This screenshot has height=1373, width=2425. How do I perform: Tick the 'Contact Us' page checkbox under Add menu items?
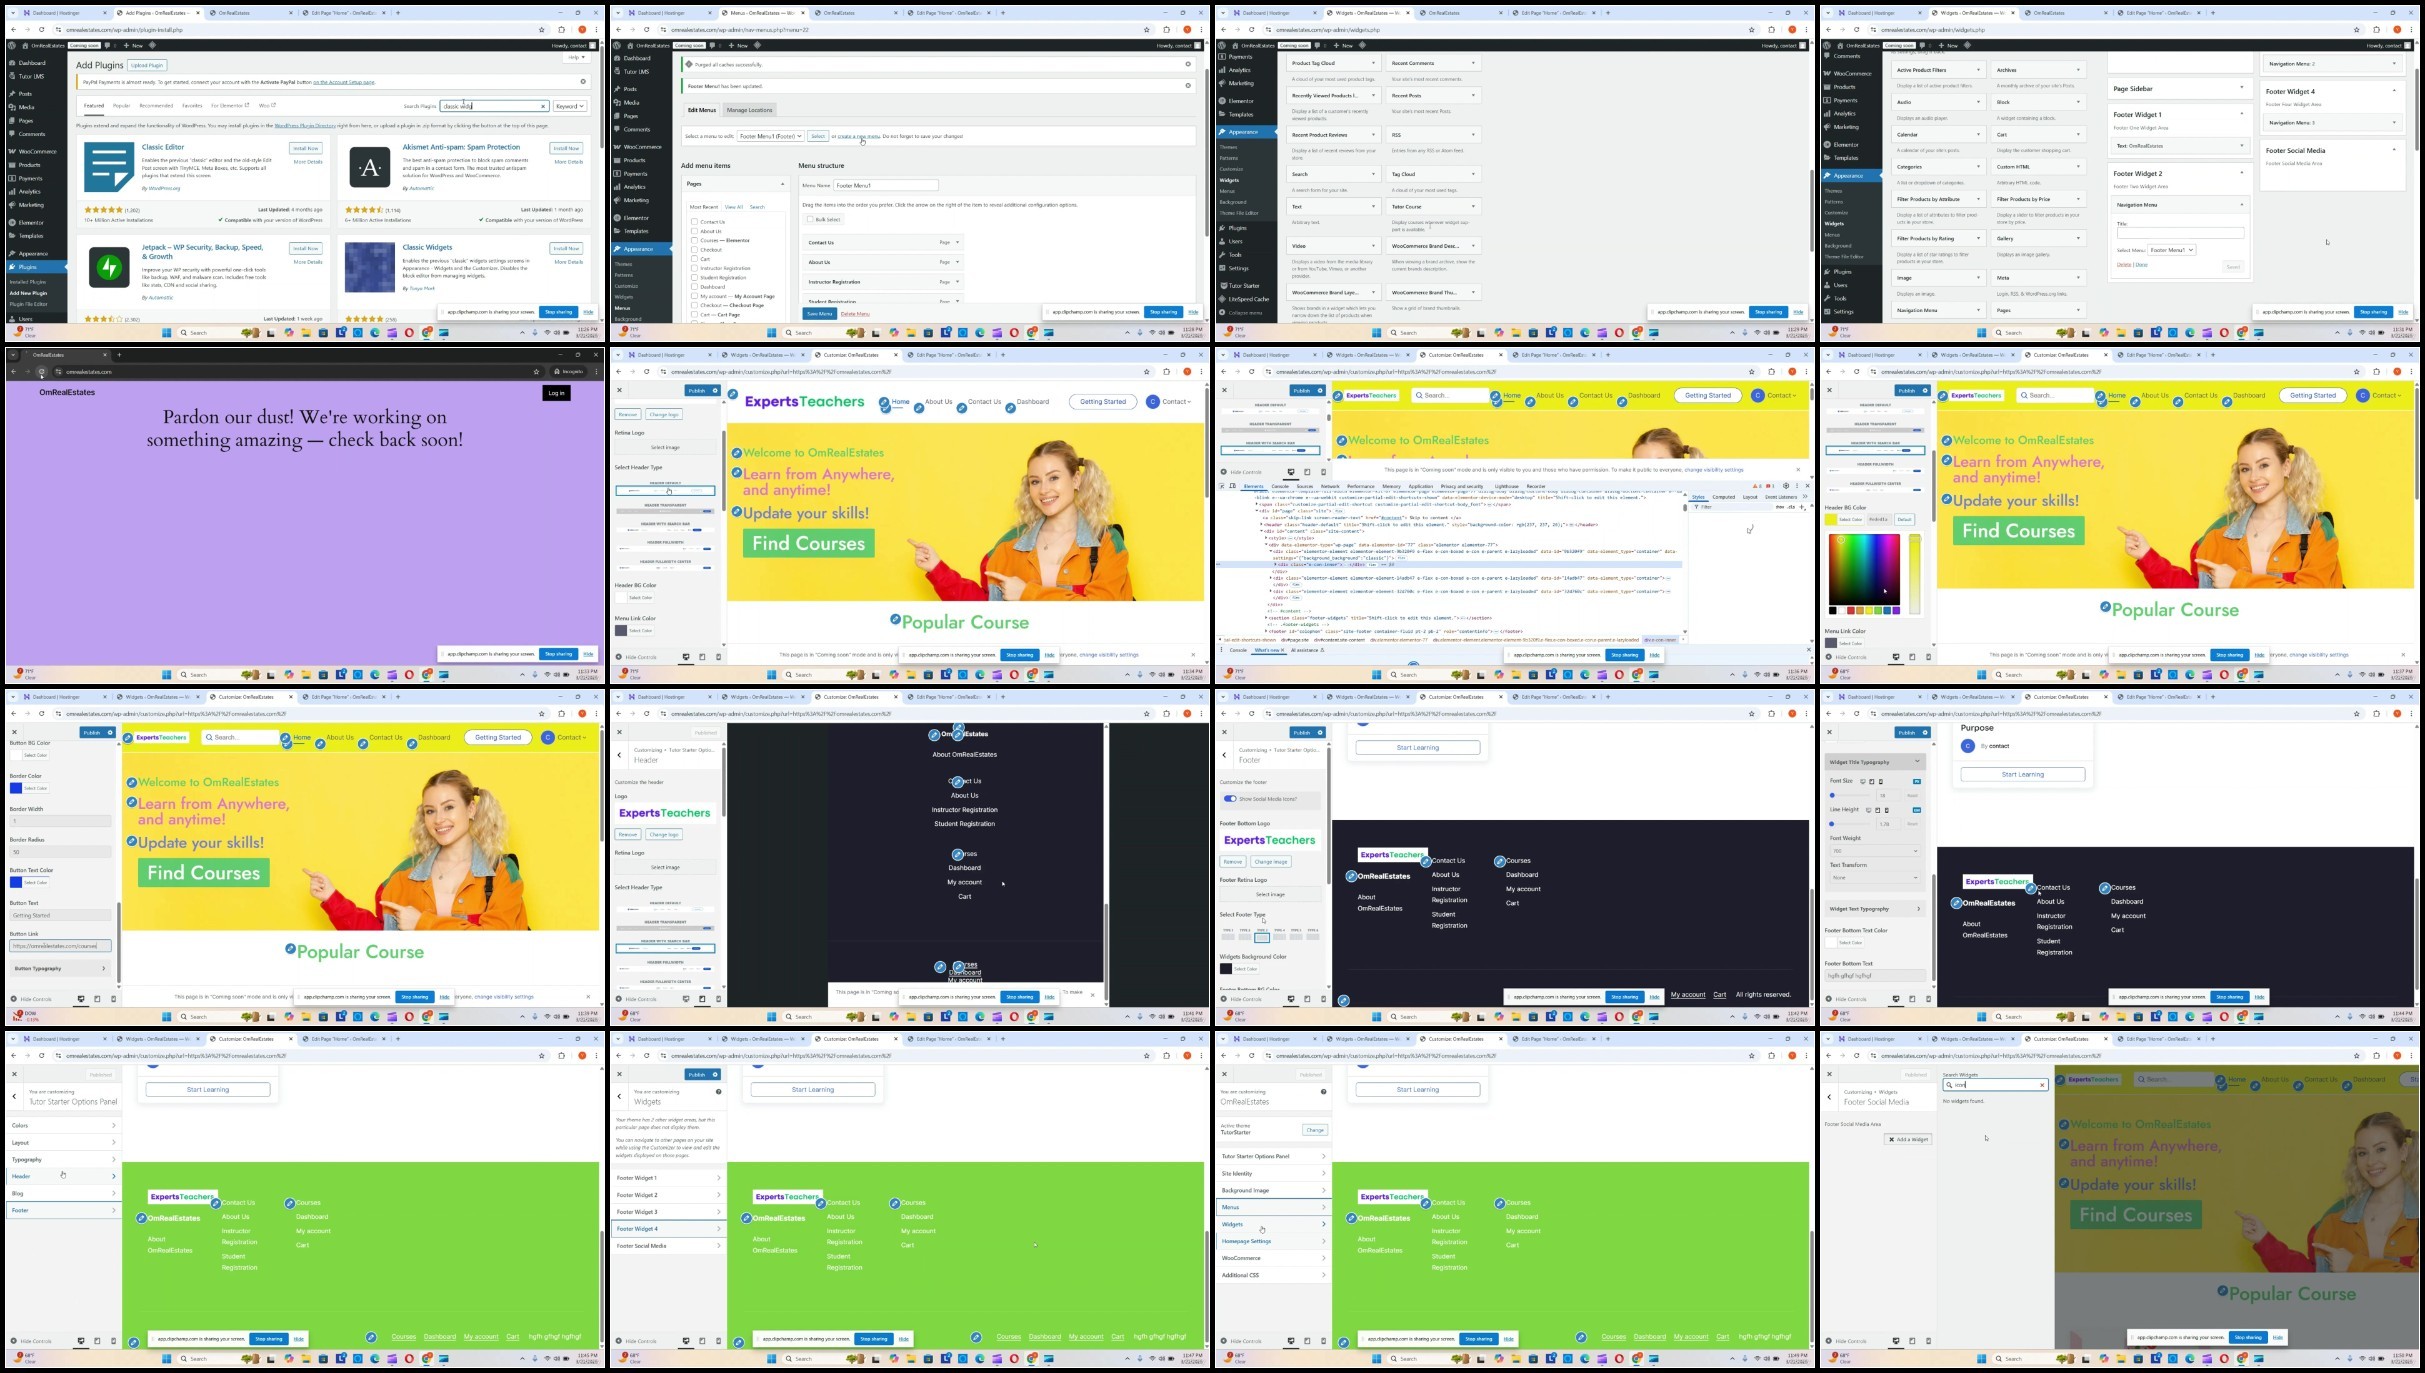coord(694,222)
